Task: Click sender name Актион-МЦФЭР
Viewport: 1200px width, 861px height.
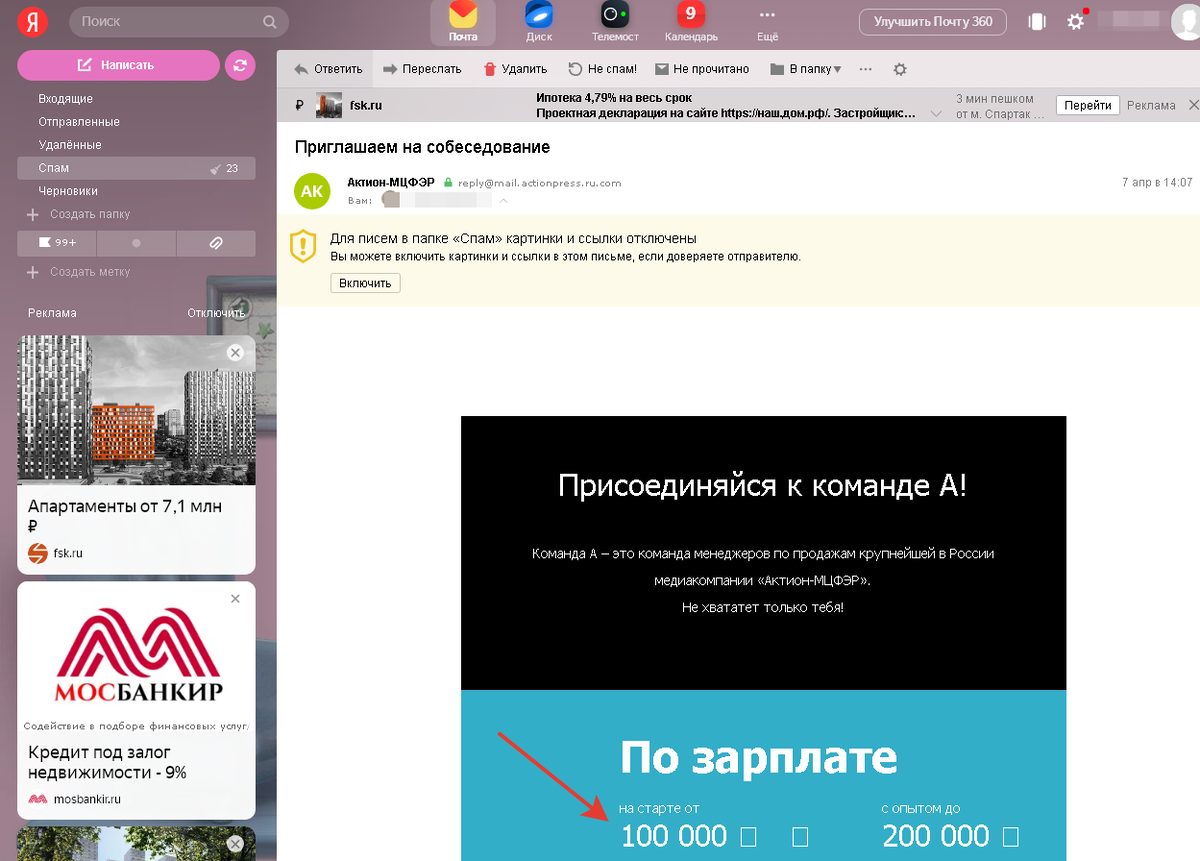Action: (392, 182)
